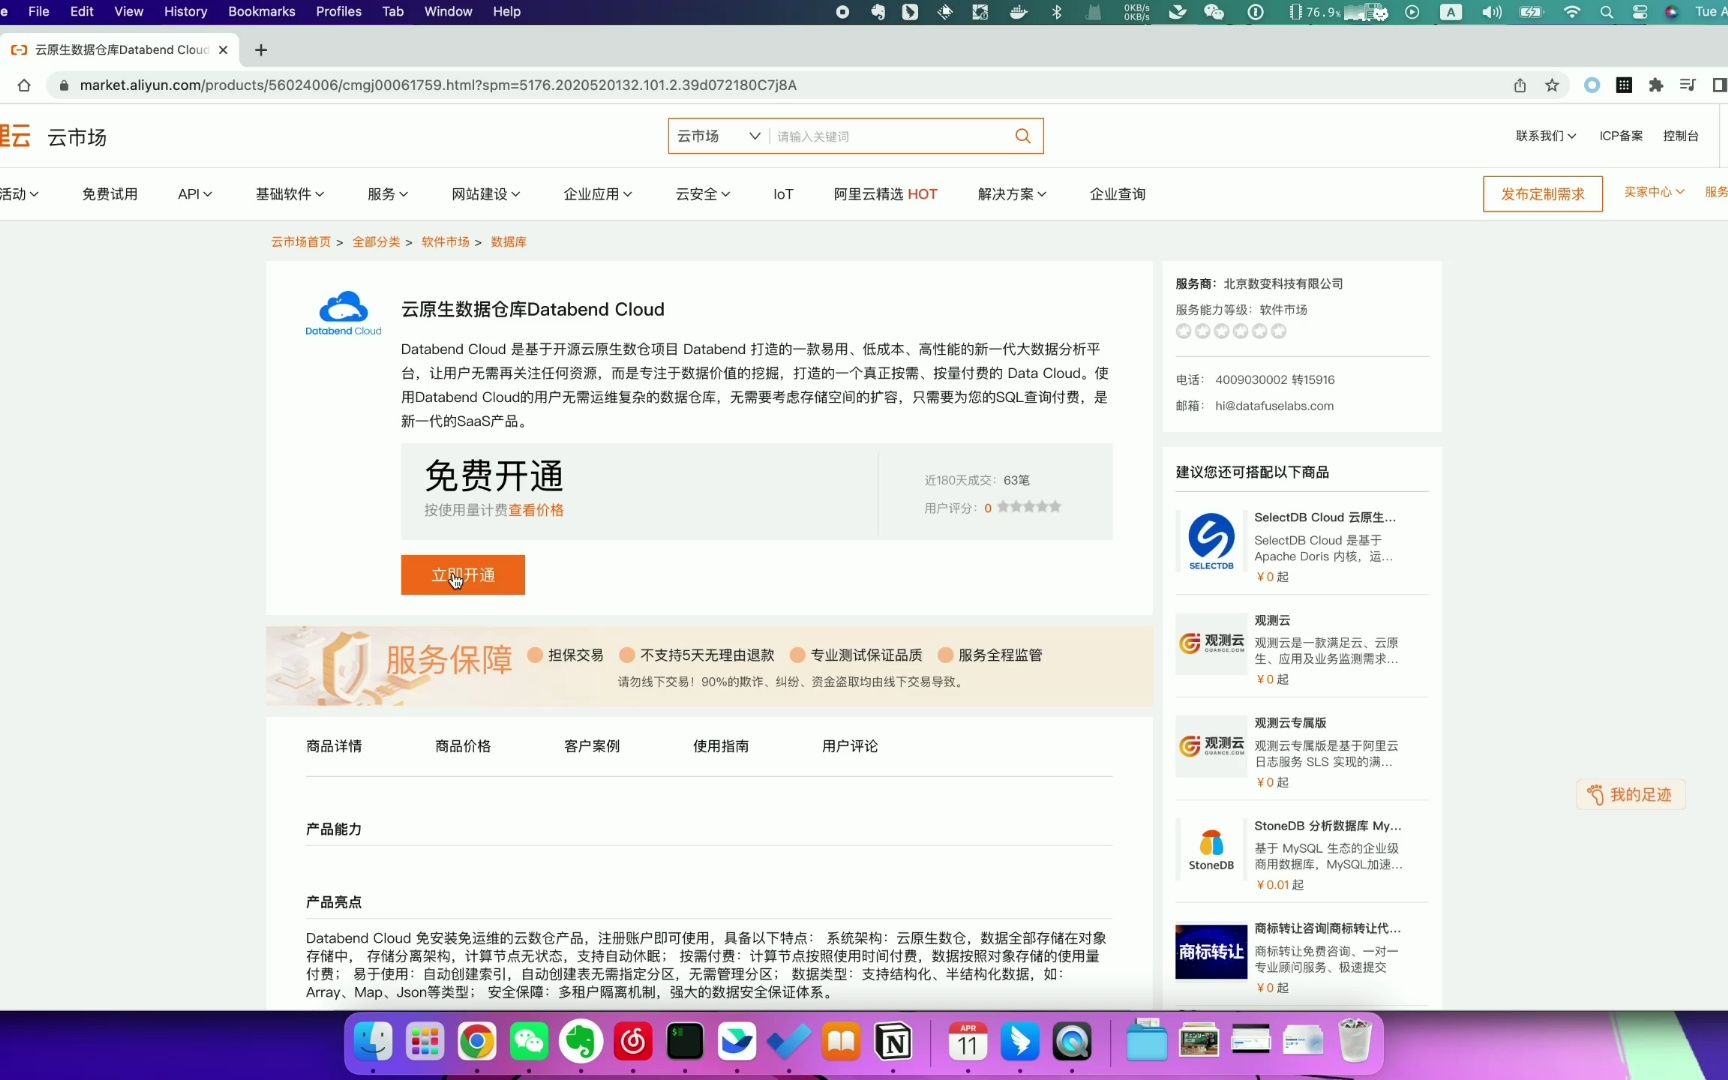1728x1080 pixels.
Task: Expand the 联系我们 dropdown
Action: coord(1545,136)
